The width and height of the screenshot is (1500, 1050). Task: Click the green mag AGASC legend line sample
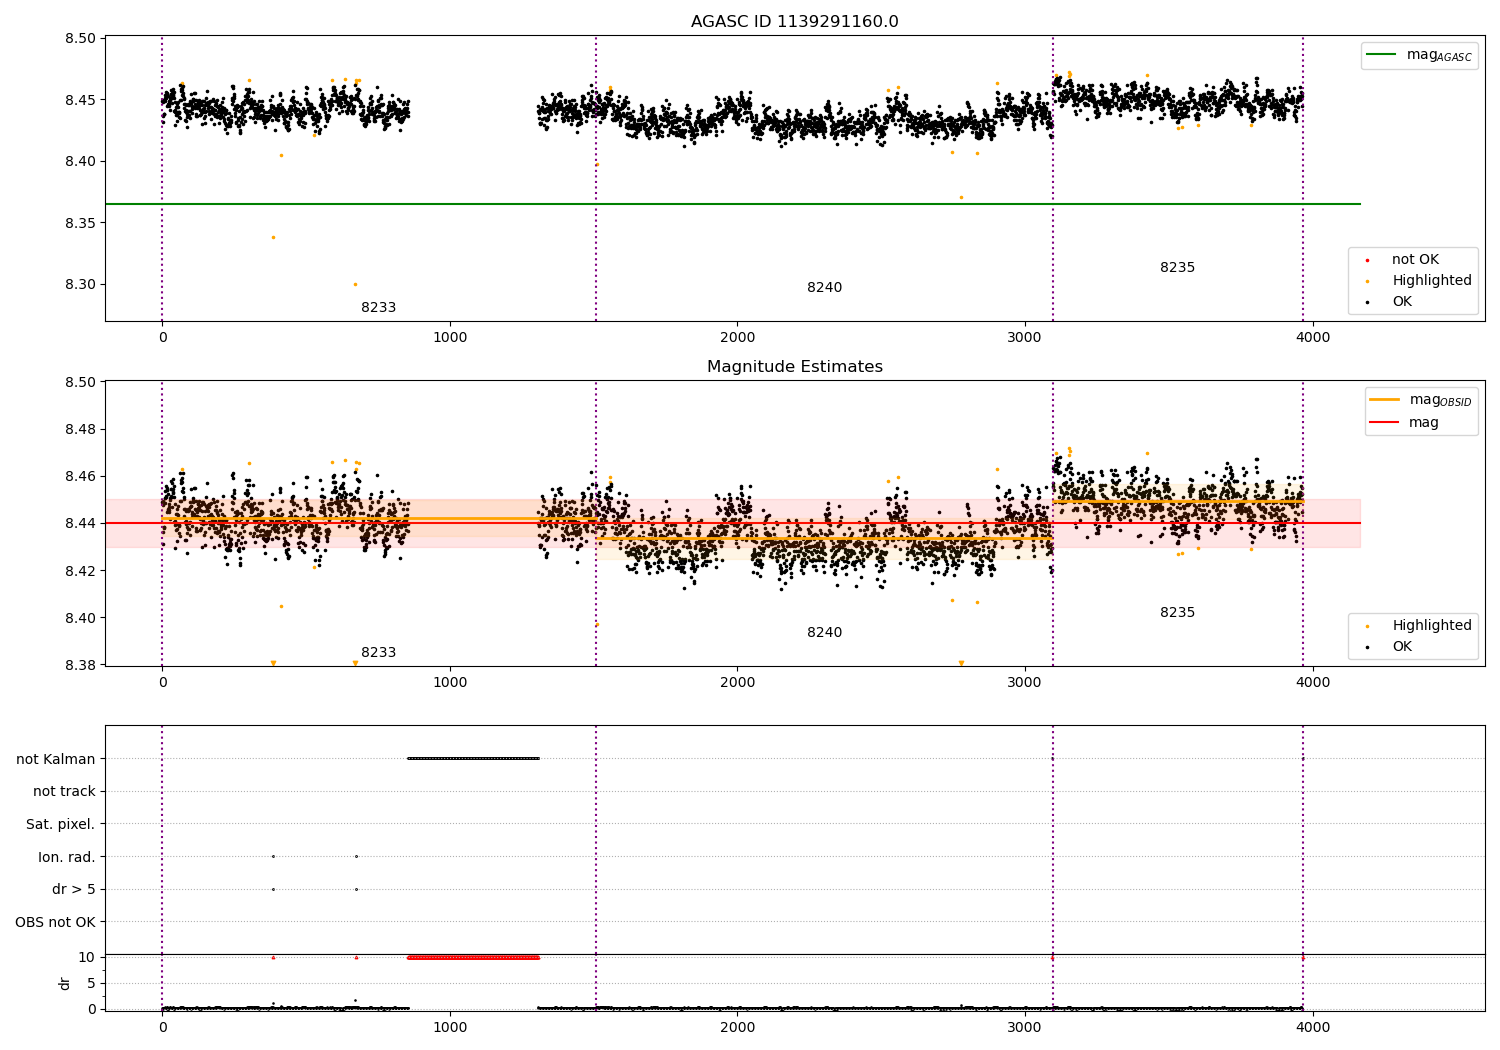(1382, 55)
